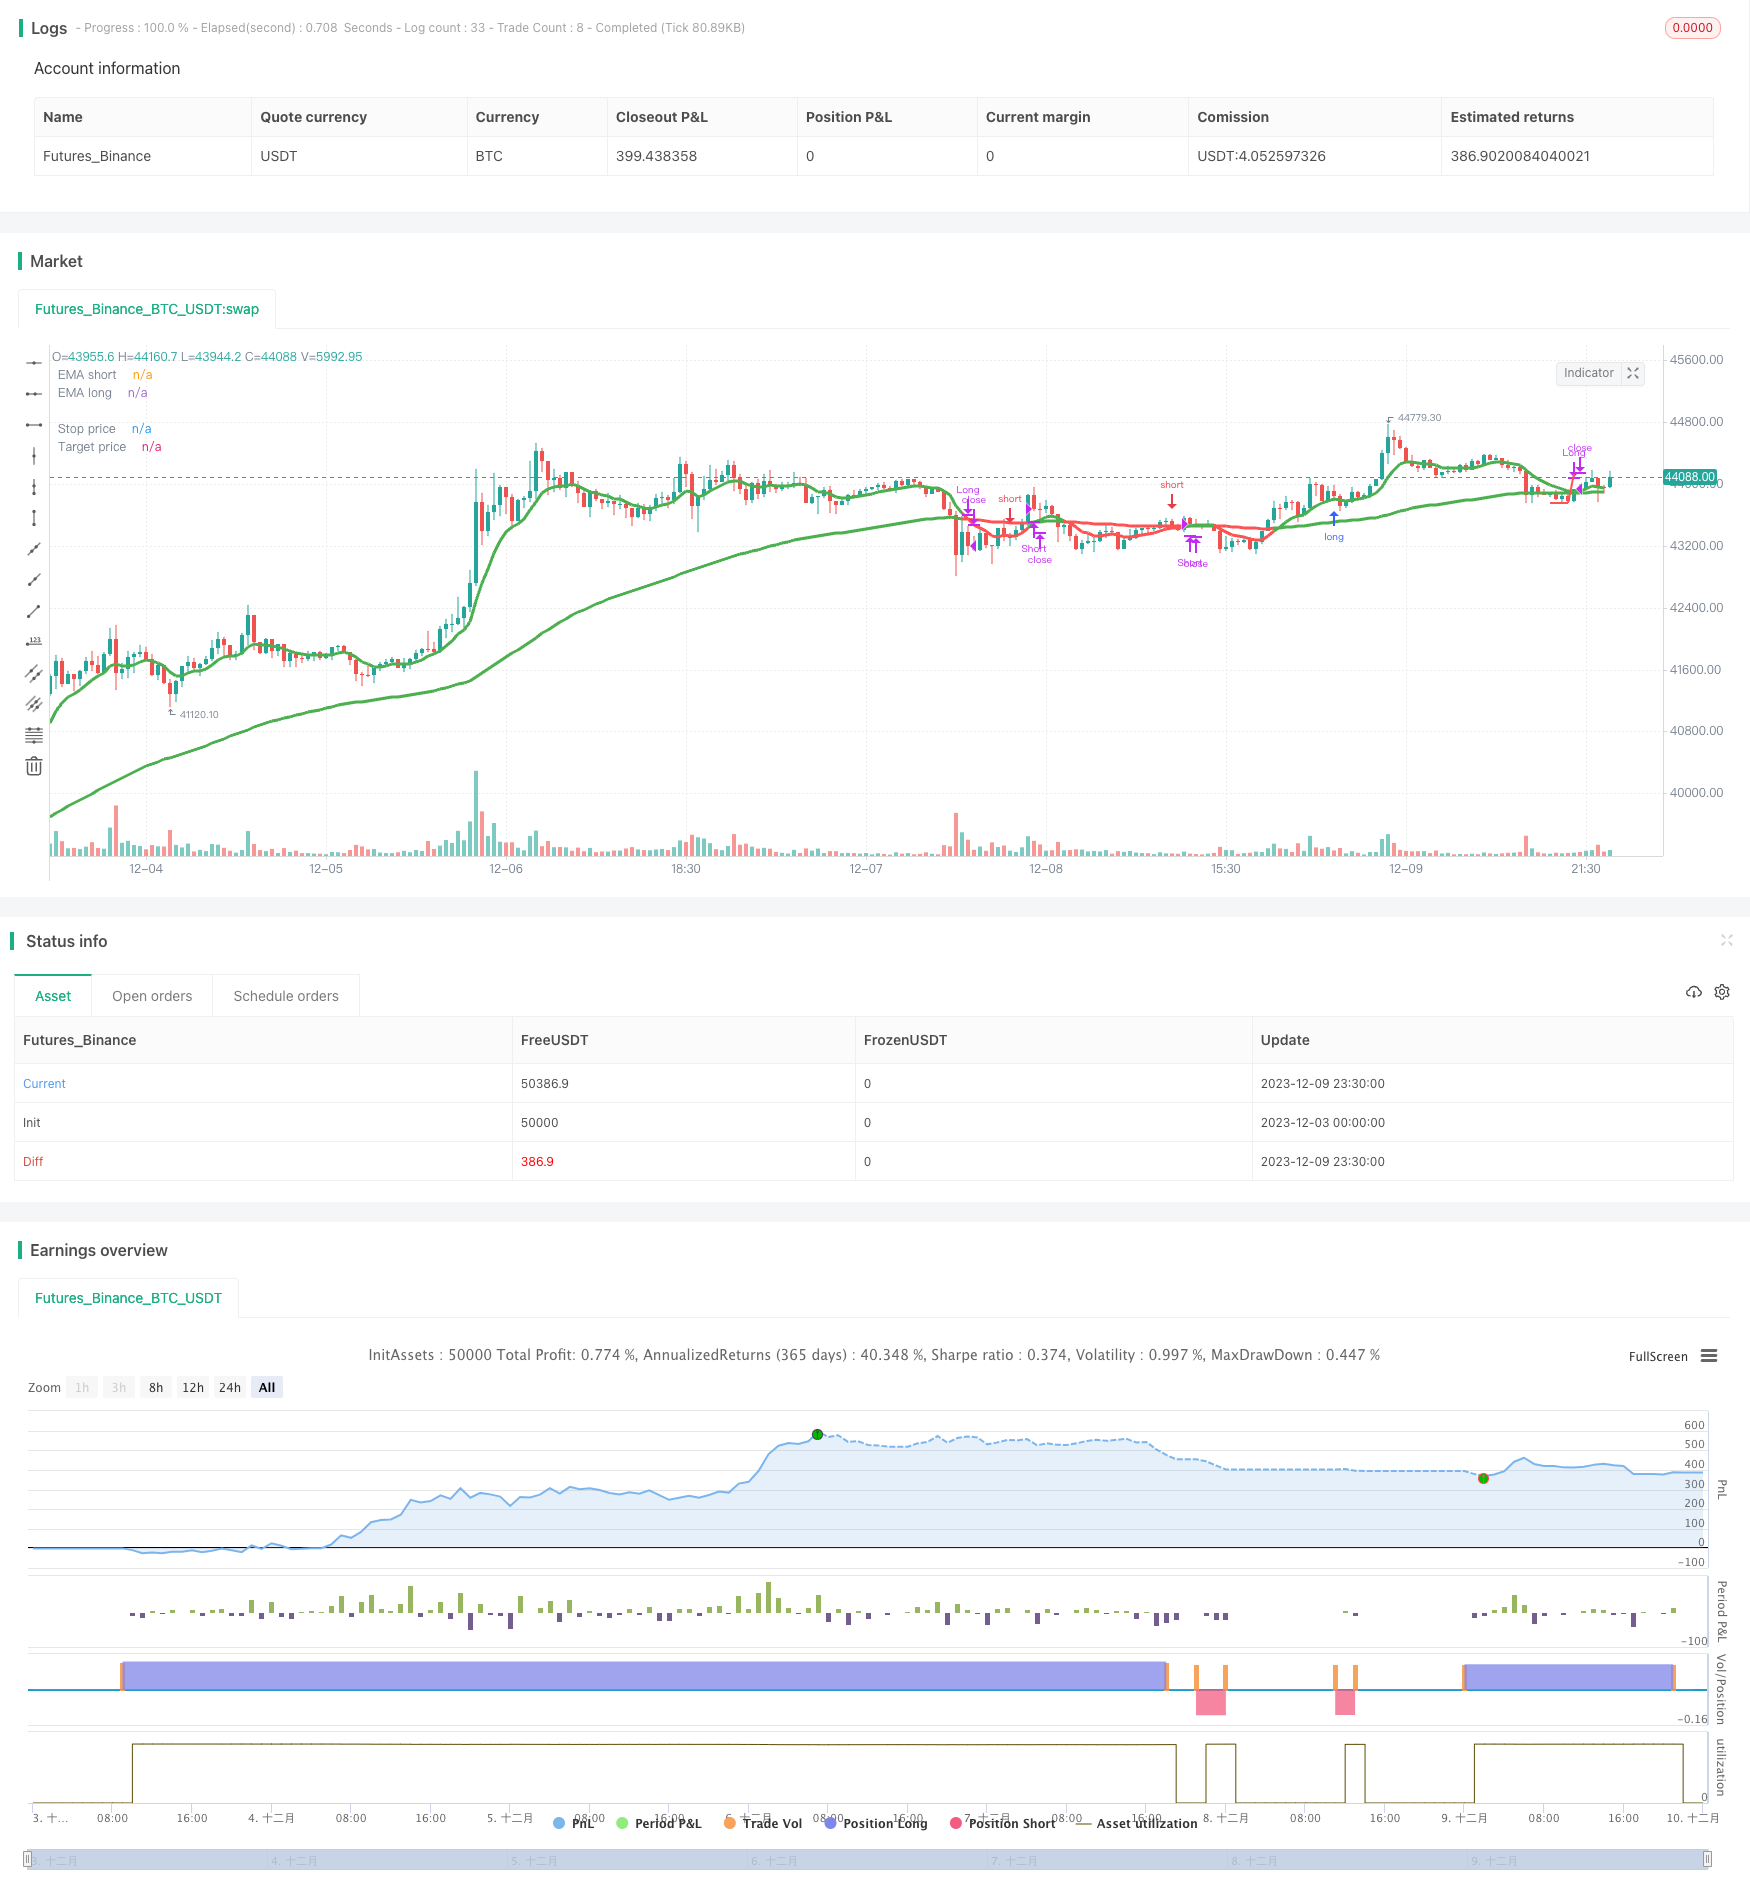Click the 44088.00 current price label
1750x1899 pixels.
click(x=1690, y=477)
